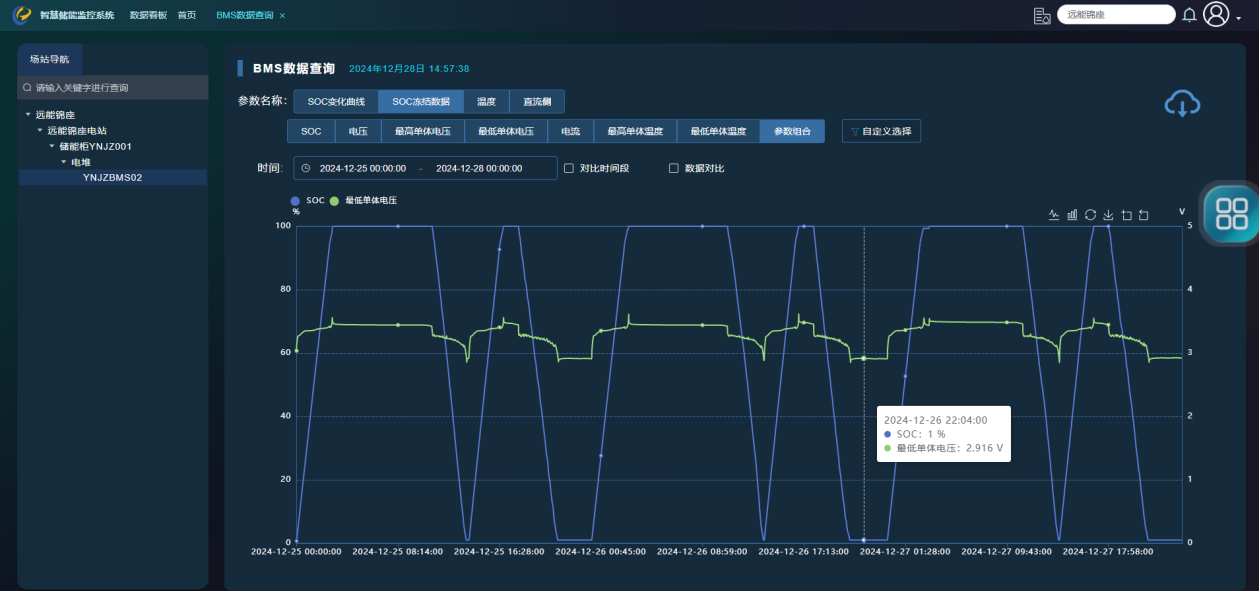Click the cloud download icon

pos(1182,103)
